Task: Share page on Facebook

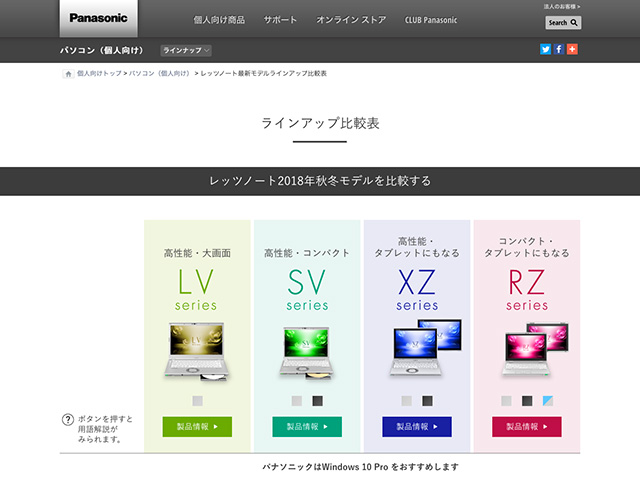Action: point(559,49)
